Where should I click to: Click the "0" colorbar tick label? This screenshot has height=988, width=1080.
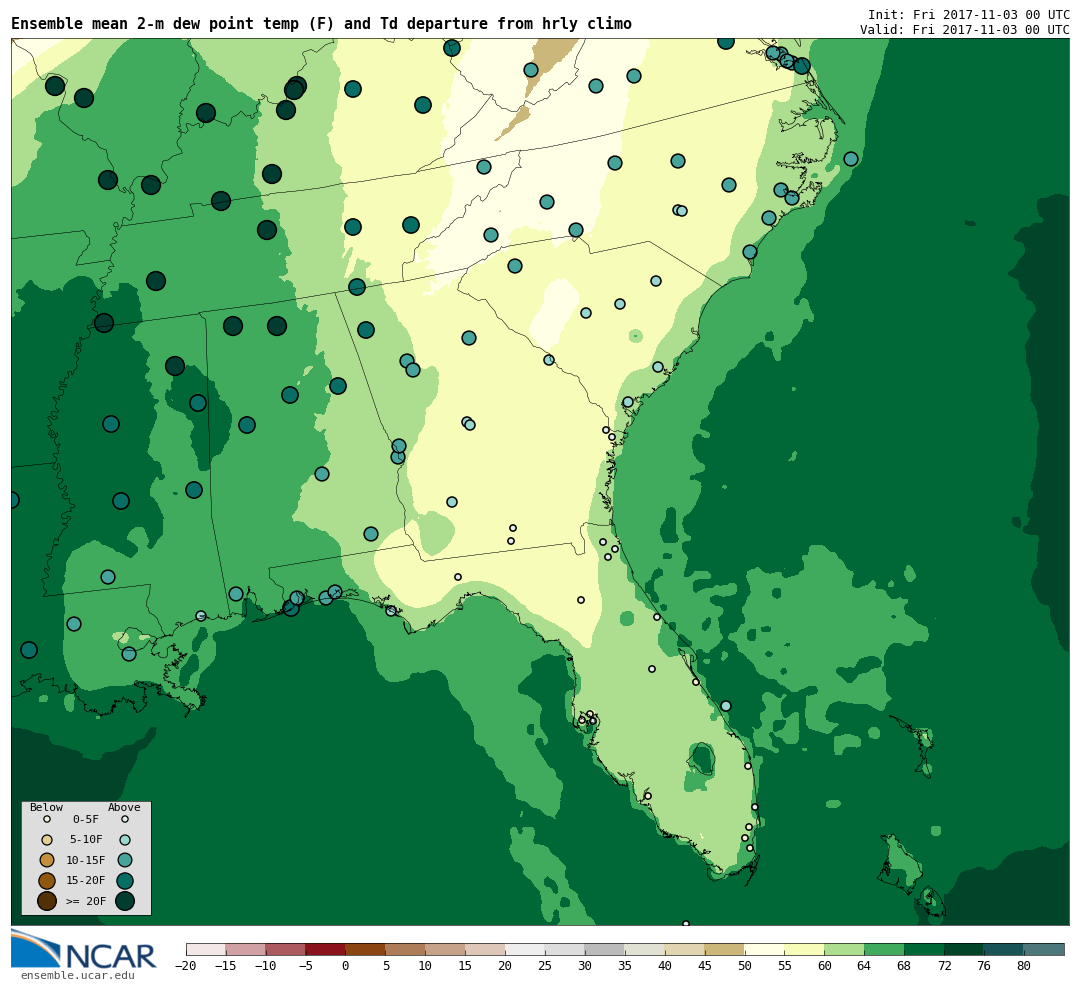click(346, 966)
